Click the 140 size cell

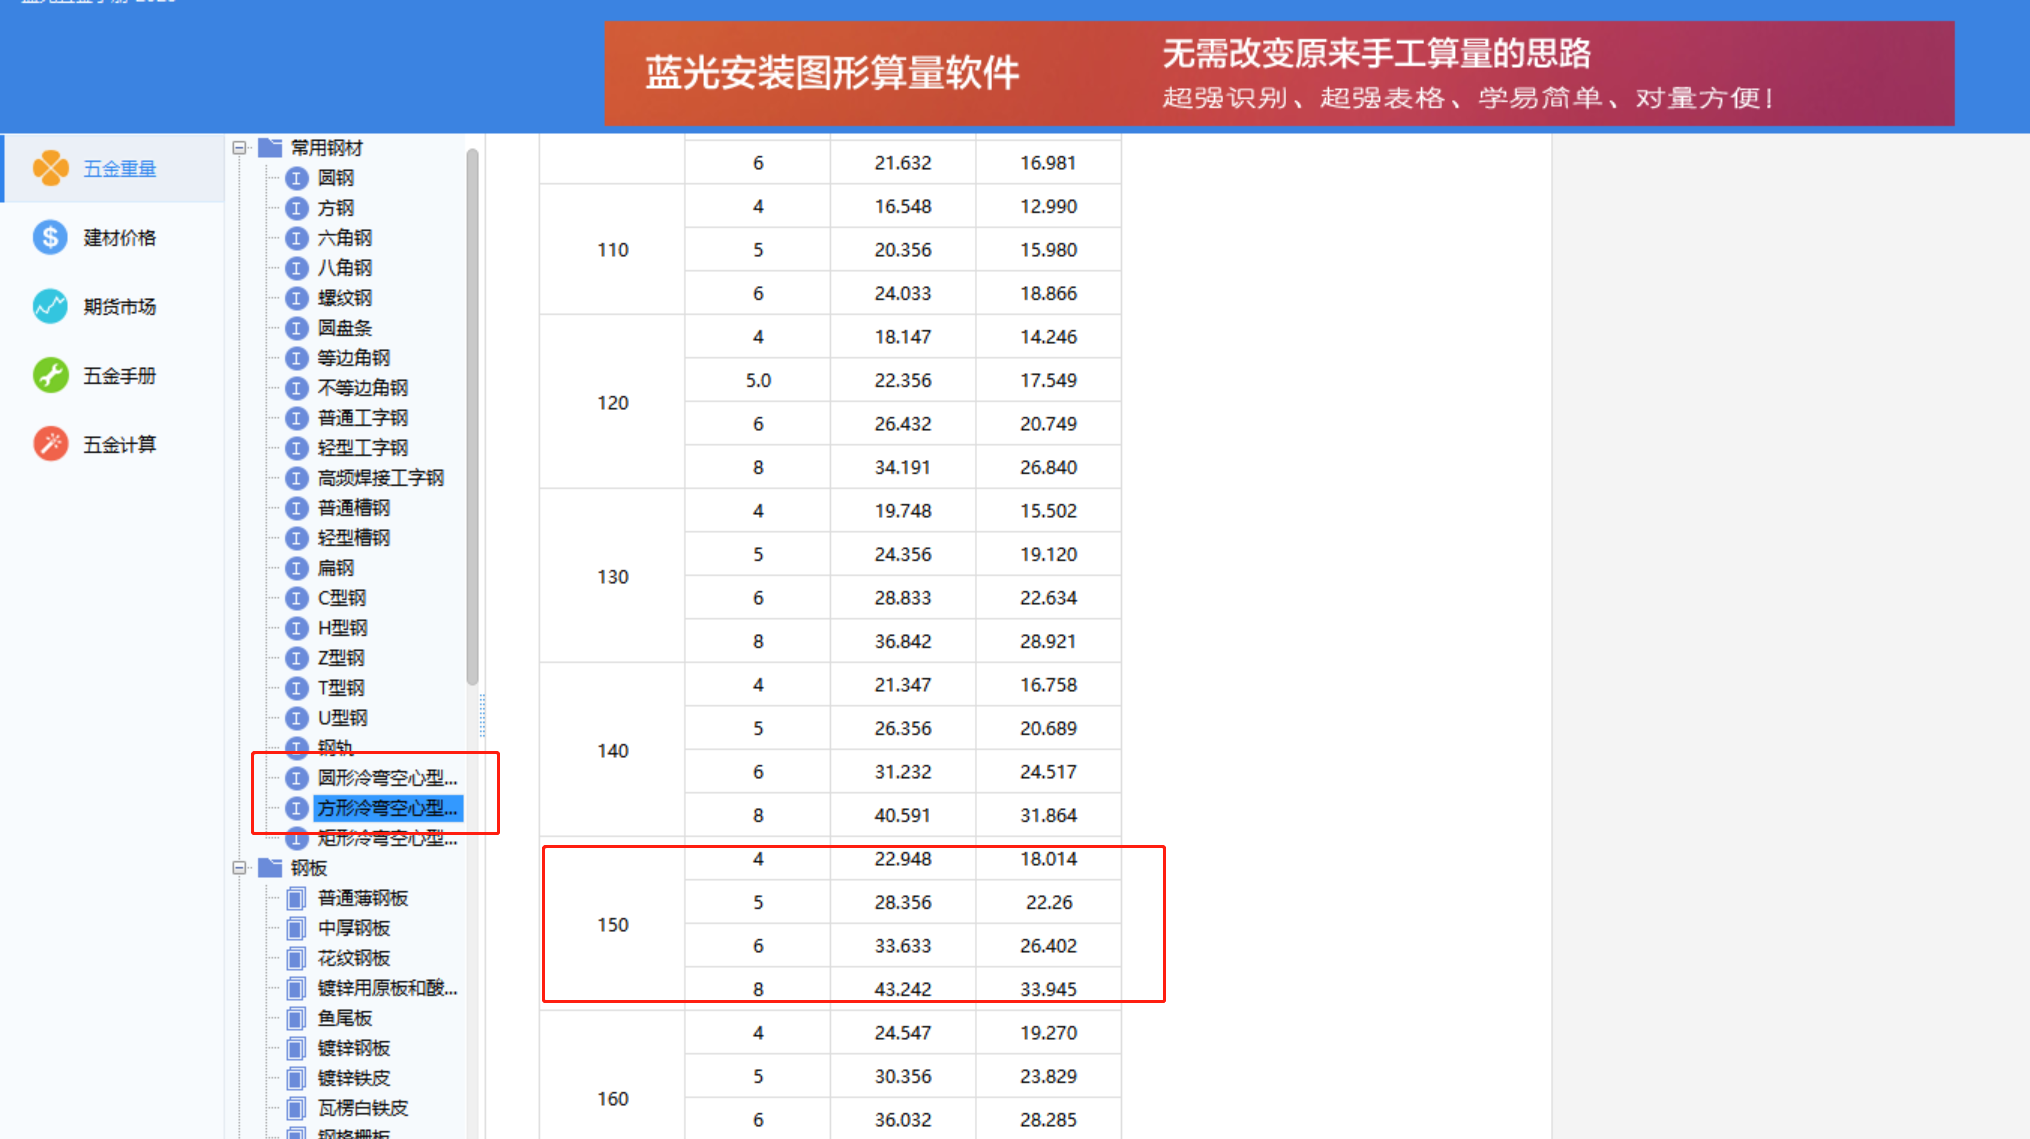[612, 751]
